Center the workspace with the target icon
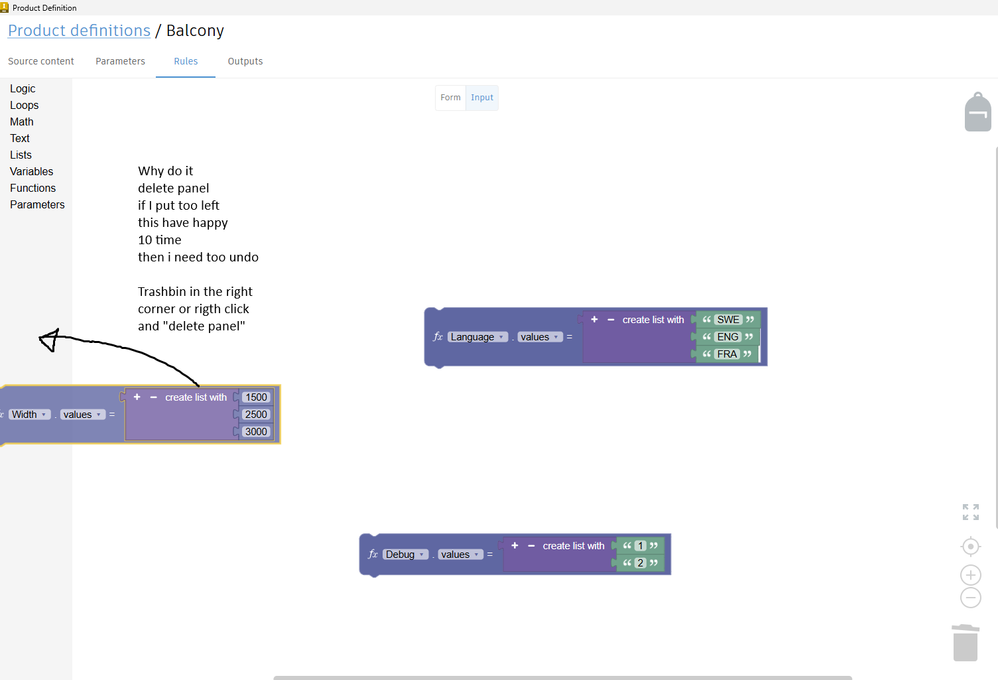The width and height of the screenshot is (998, 680). tap(971, 546)
